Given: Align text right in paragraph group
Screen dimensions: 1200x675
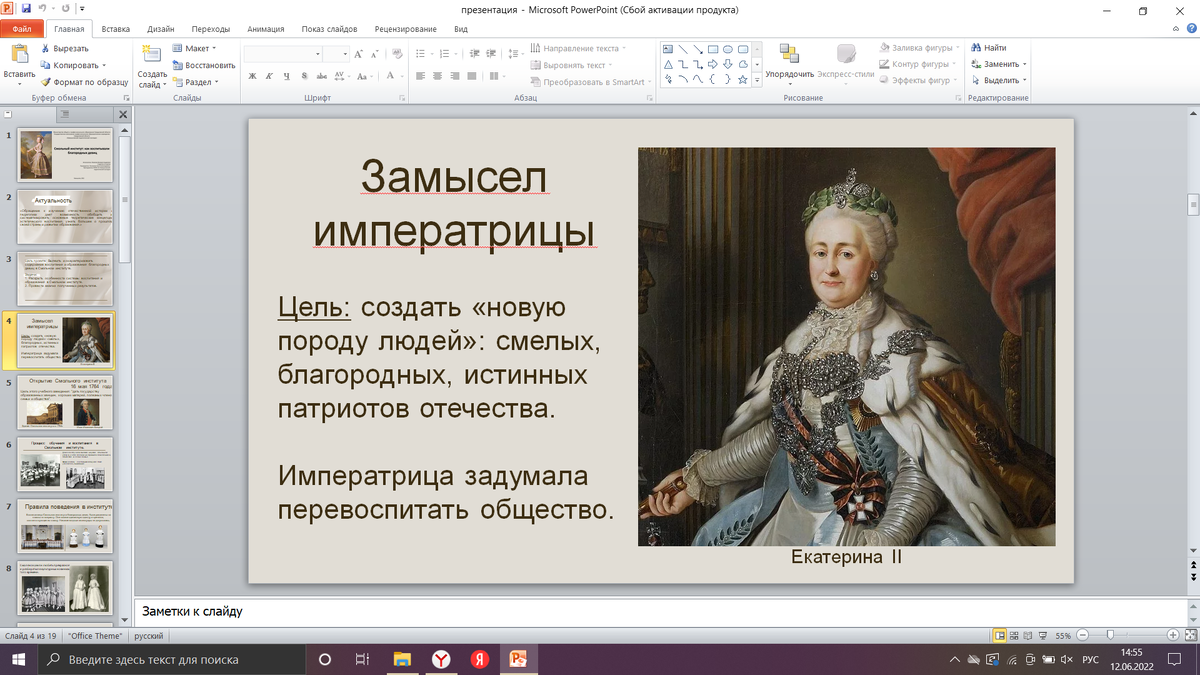Looking at the screenshot, I should 454,76.
